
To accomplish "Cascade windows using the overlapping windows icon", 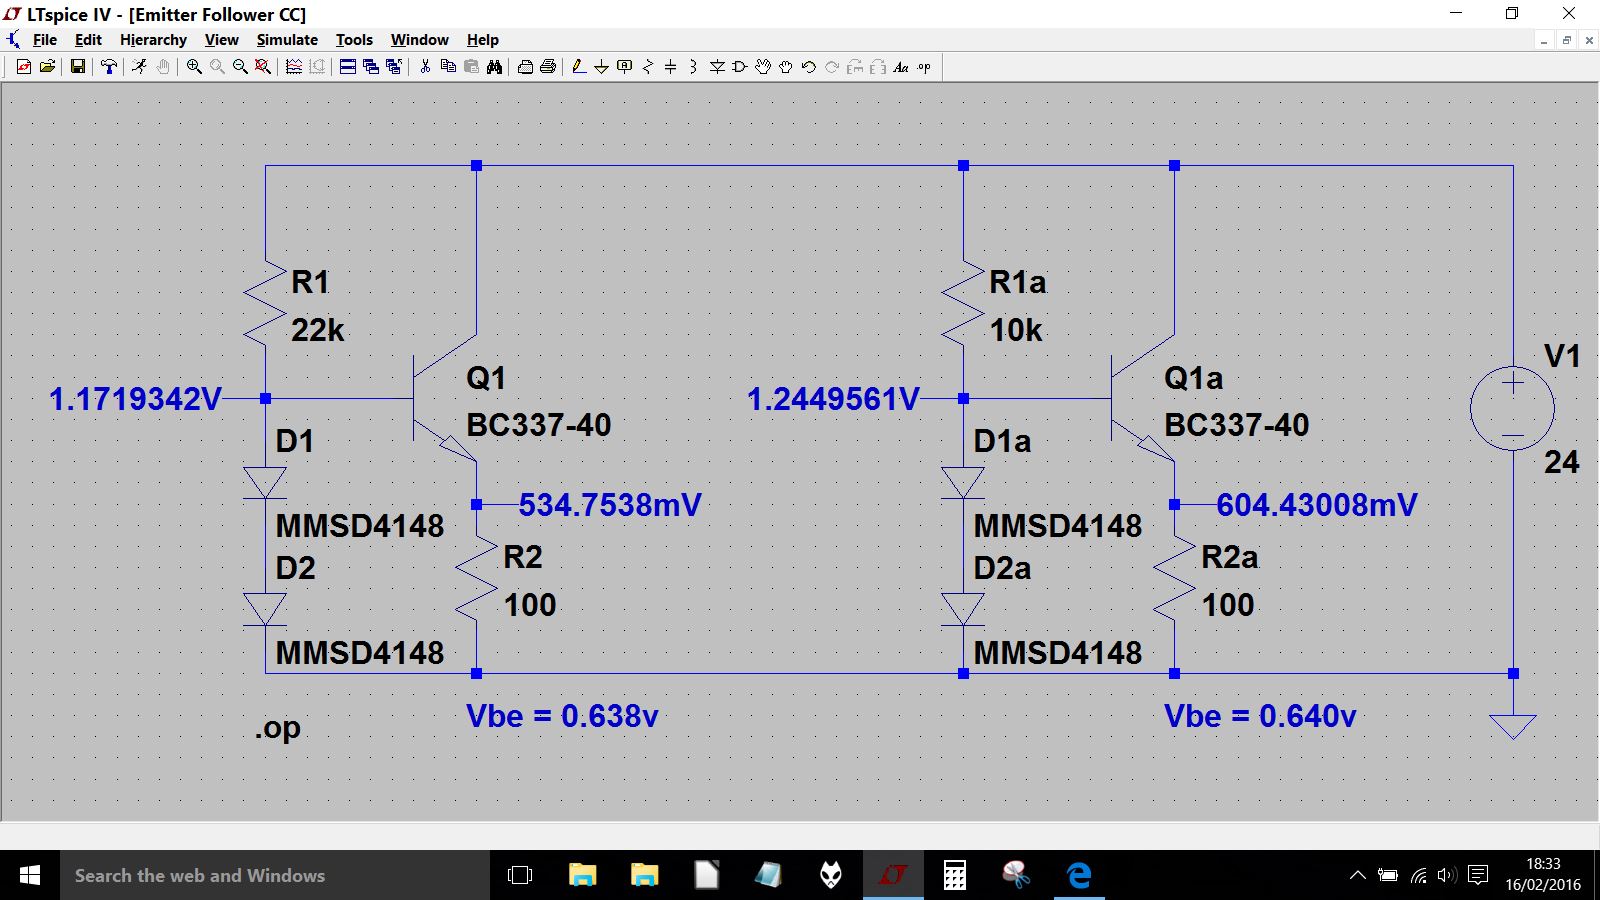I will click(371, 67).
